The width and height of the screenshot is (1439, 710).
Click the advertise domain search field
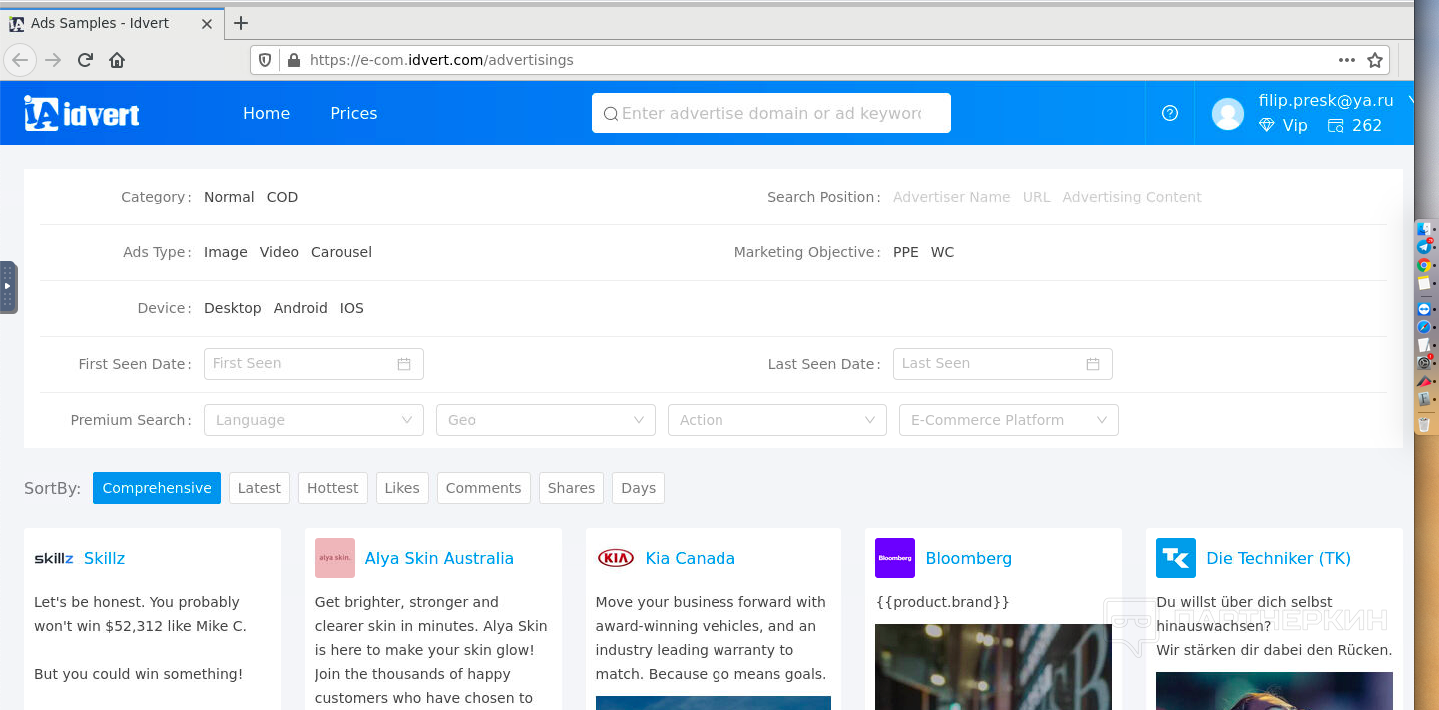click(771, 113)
